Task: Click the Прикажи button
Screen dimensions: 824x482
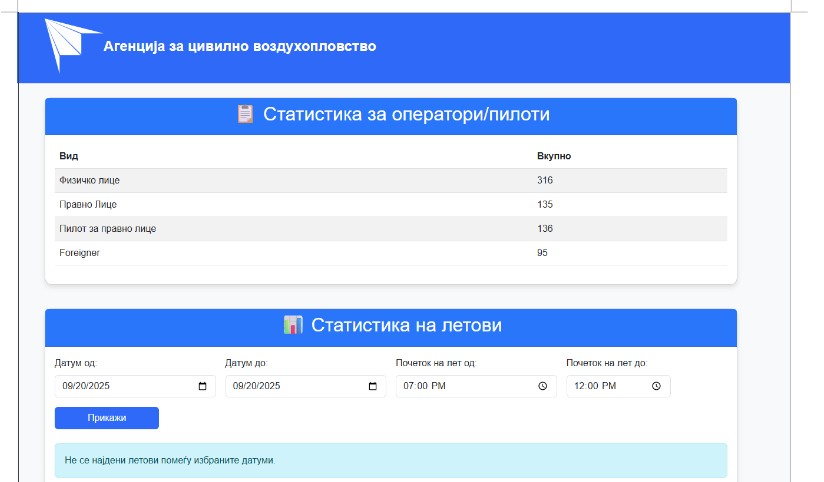Action: tap(107, 418)
